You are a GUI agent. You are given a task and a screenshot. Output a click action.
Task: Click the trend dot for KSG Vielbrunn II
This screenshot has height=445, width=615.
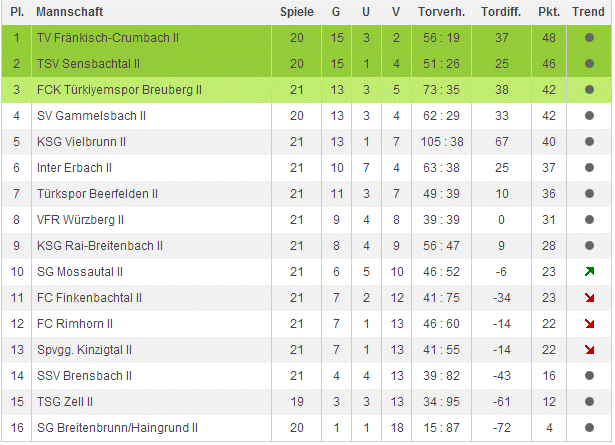[x=589, y=141]
